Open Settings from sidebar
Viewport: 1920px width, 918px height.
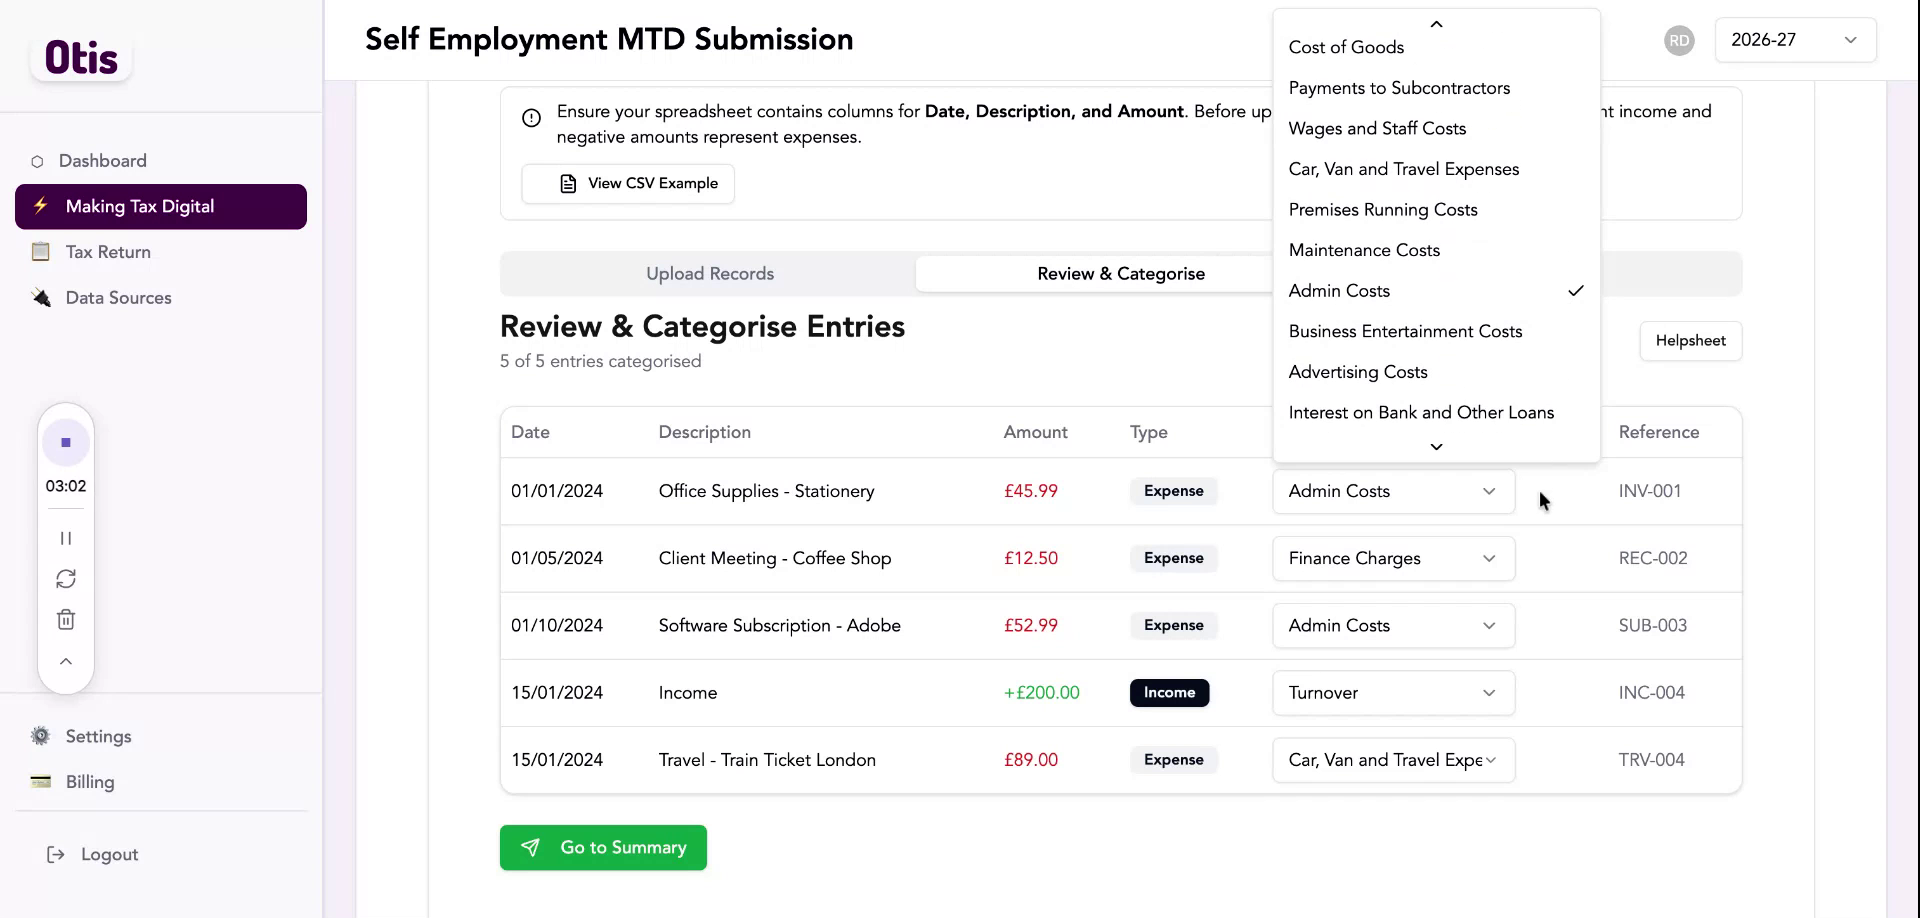98,736
